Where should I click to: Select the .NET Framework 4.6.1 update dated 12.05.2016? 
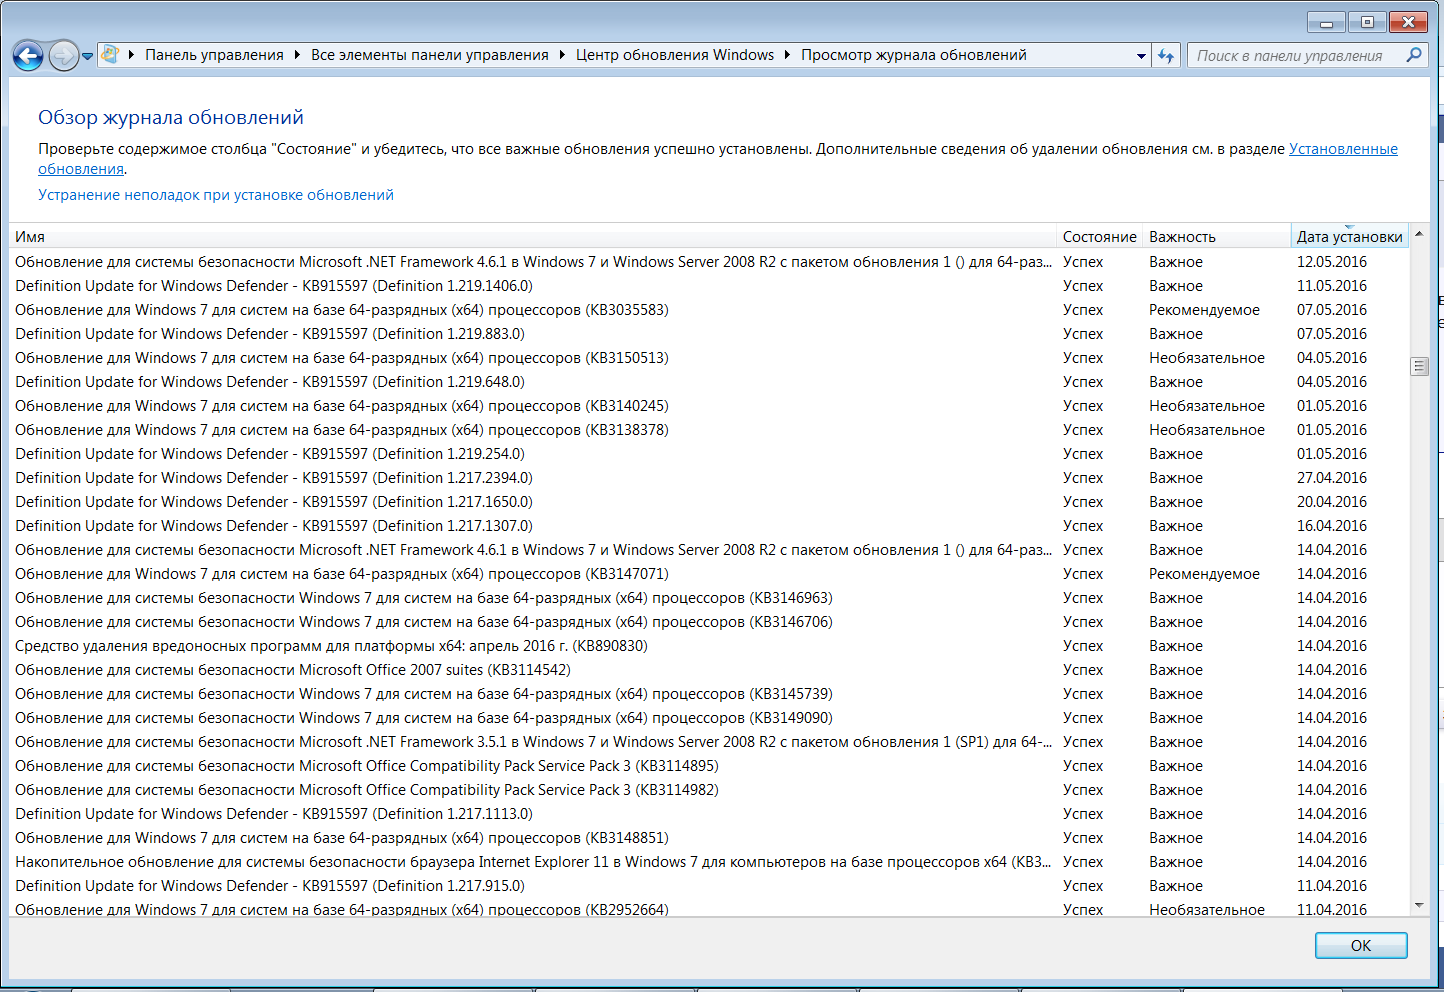tap(709, 262)
